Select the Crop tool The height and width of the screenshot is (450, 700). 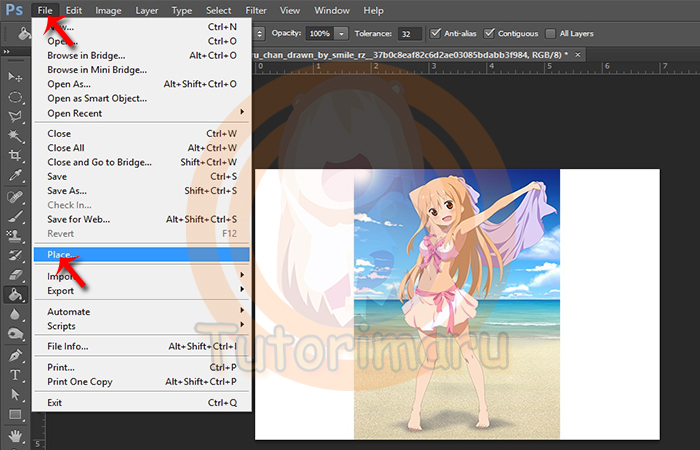pos(15,155)
